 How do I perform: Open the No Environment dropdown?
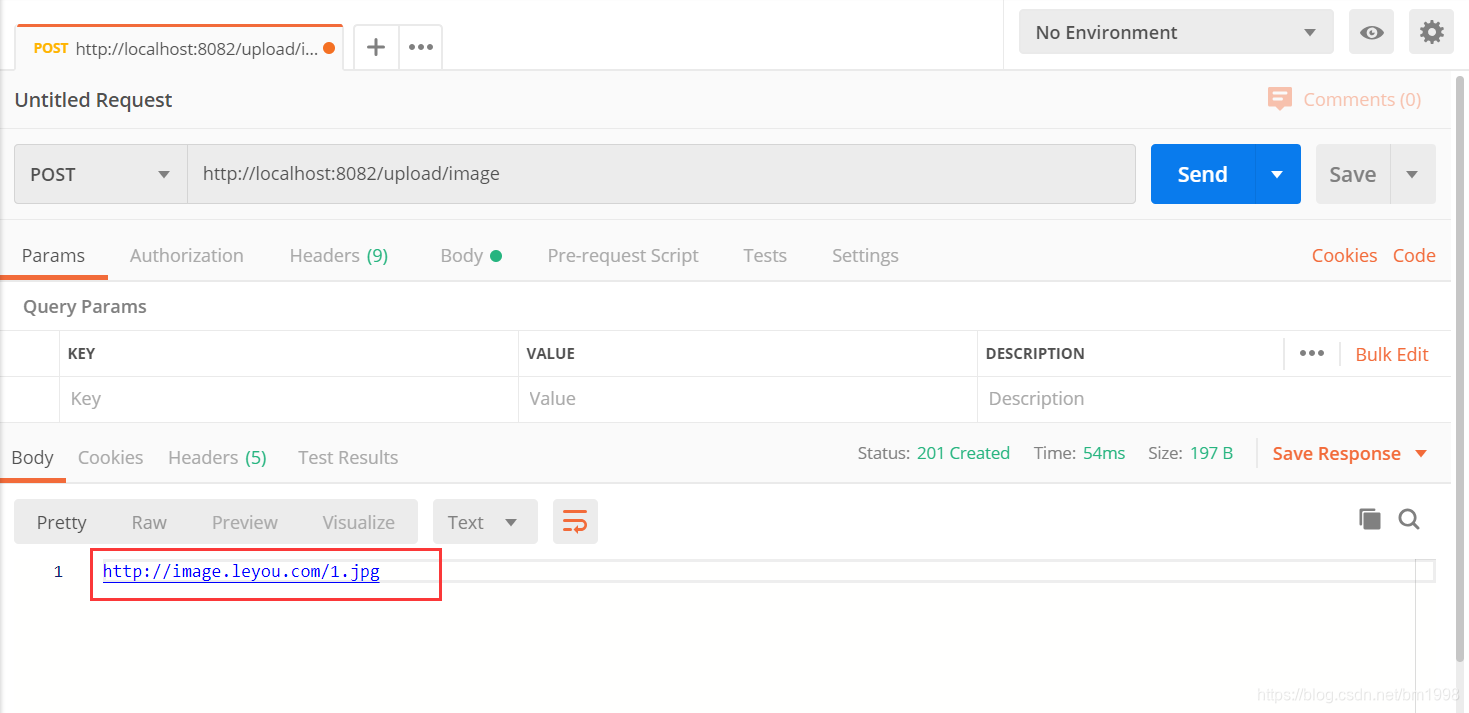pos(1176,32)
